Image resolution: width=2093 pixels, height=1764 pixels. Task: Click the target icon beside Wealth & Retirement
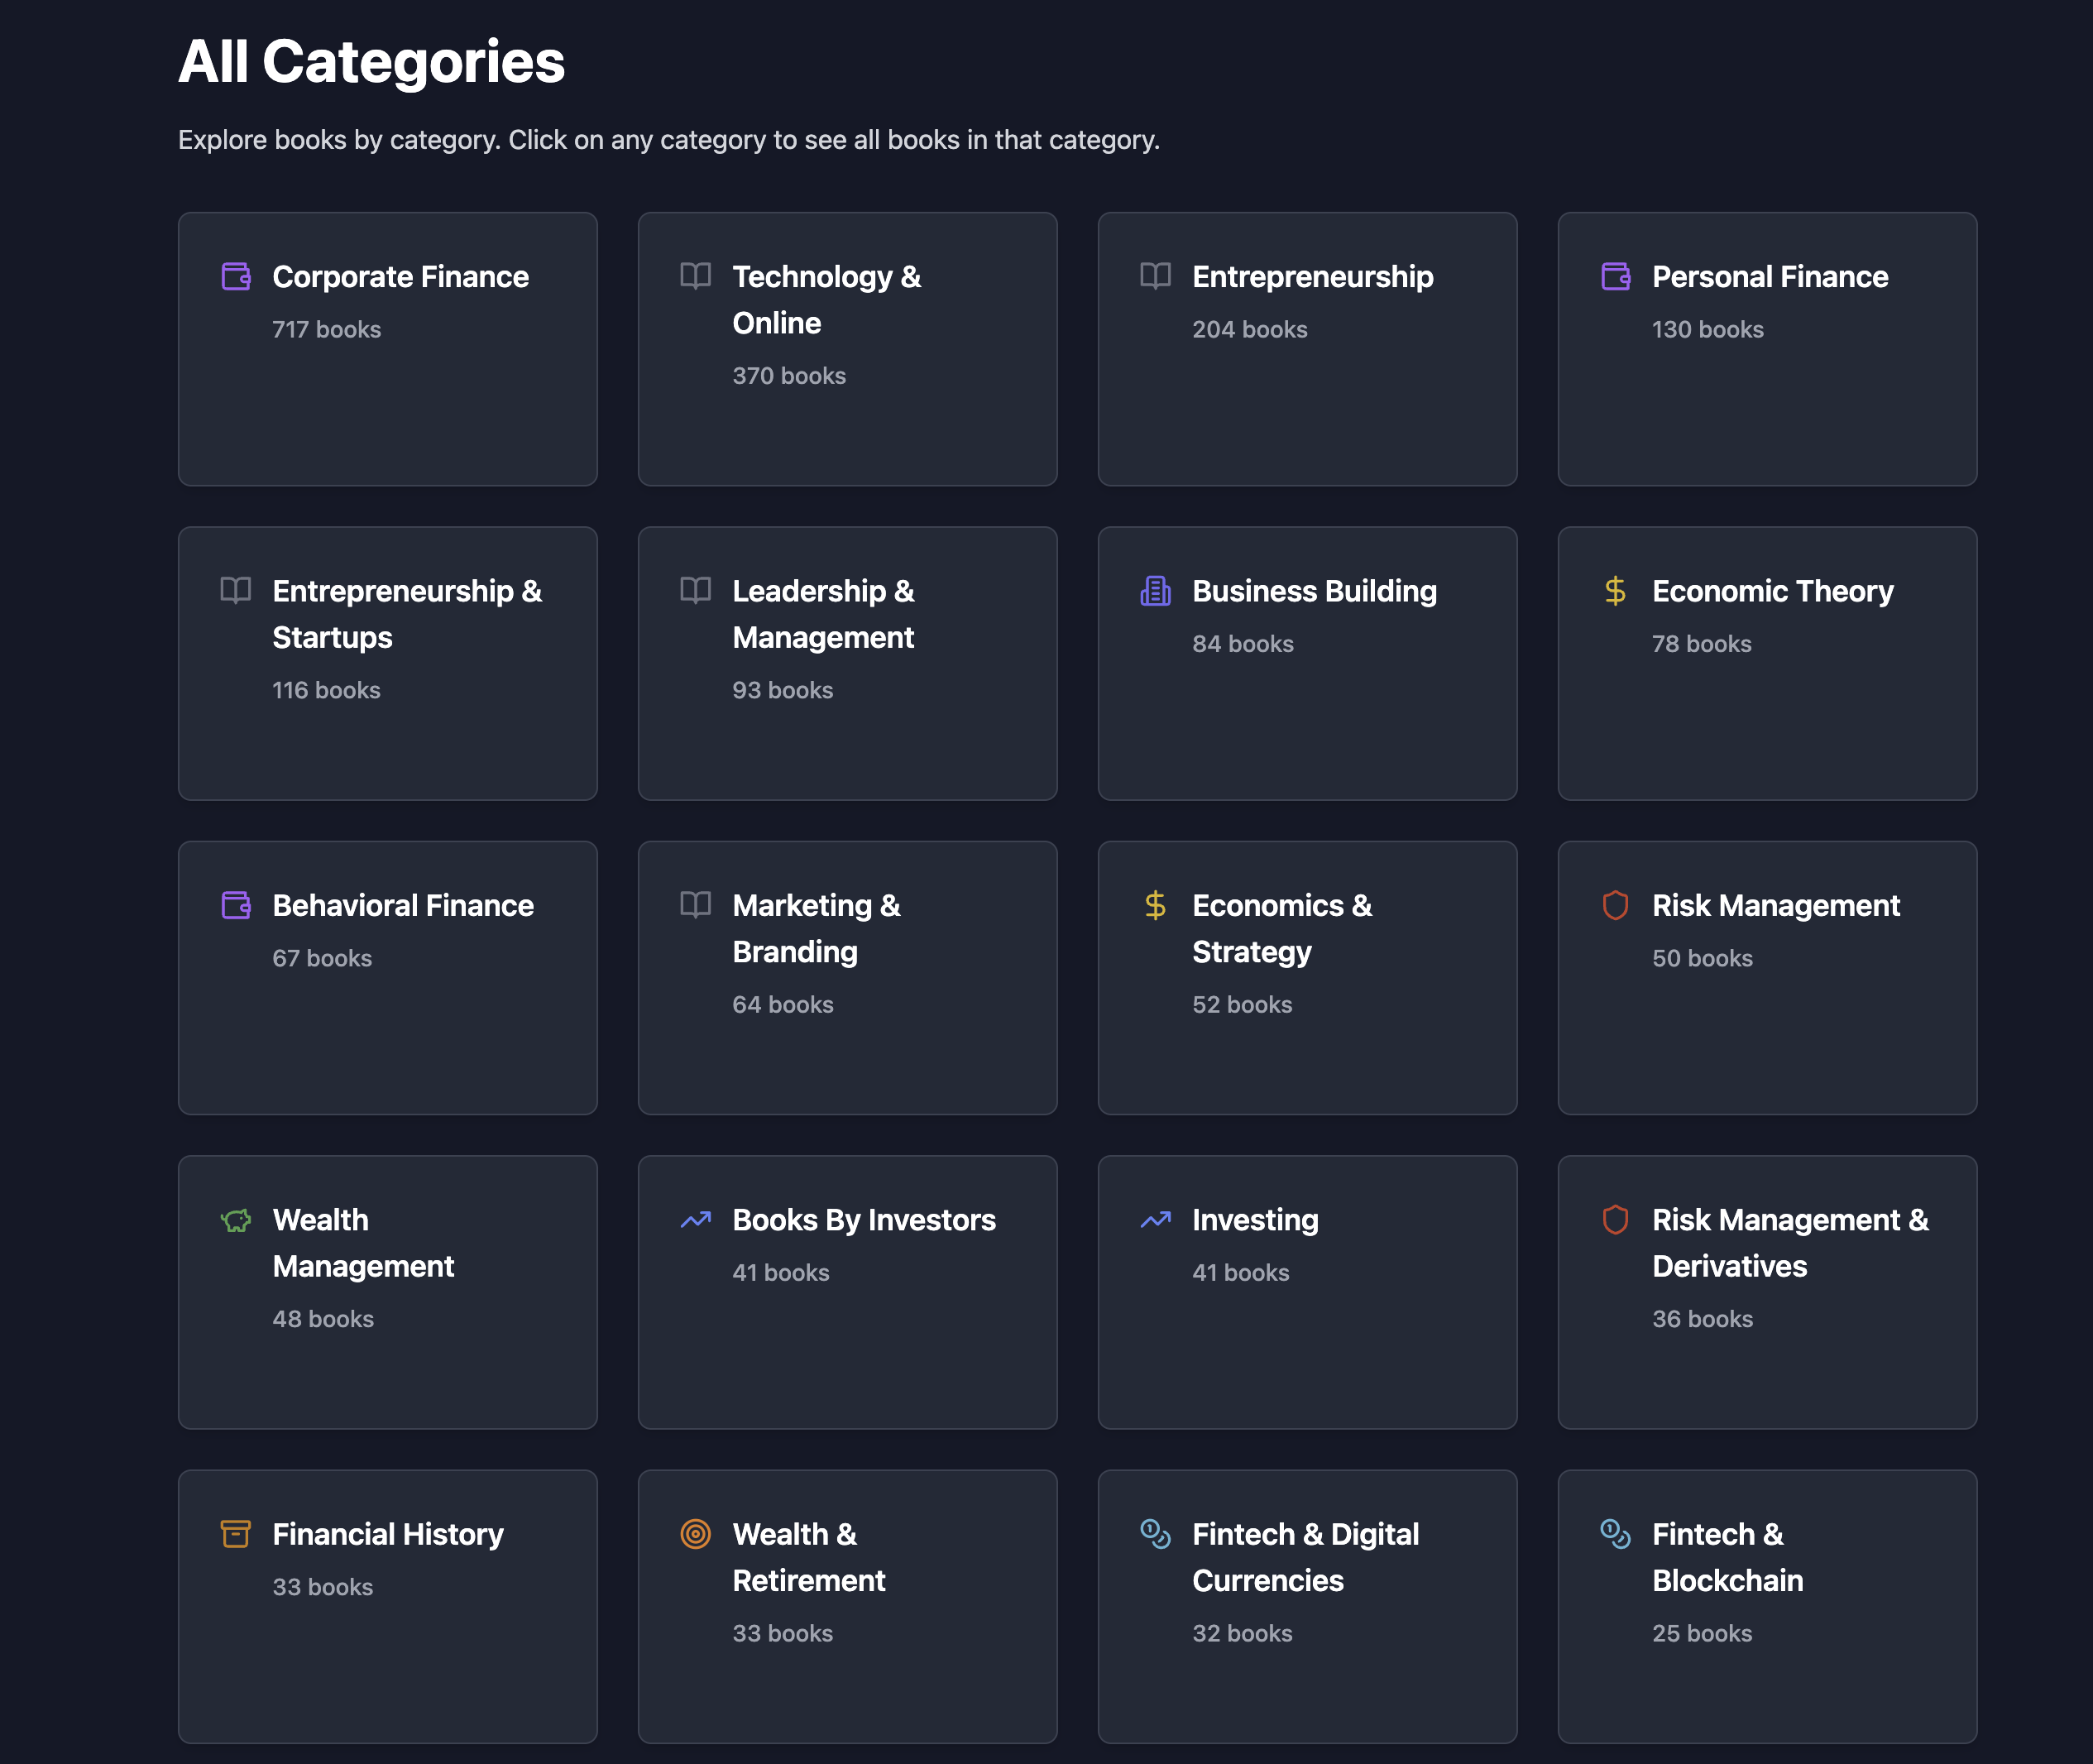coord(695,1534)
